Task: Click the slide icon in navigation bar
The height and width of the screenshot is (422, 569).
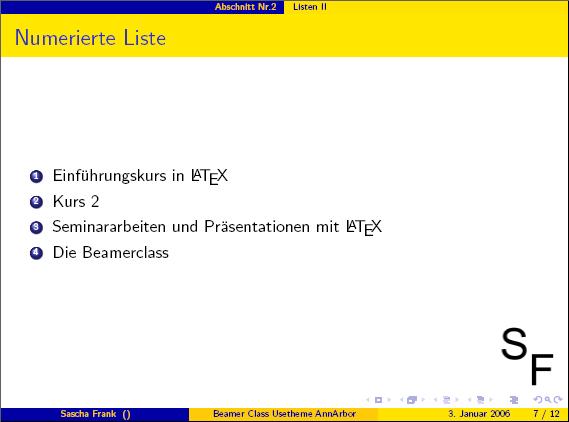Action: 378,400
